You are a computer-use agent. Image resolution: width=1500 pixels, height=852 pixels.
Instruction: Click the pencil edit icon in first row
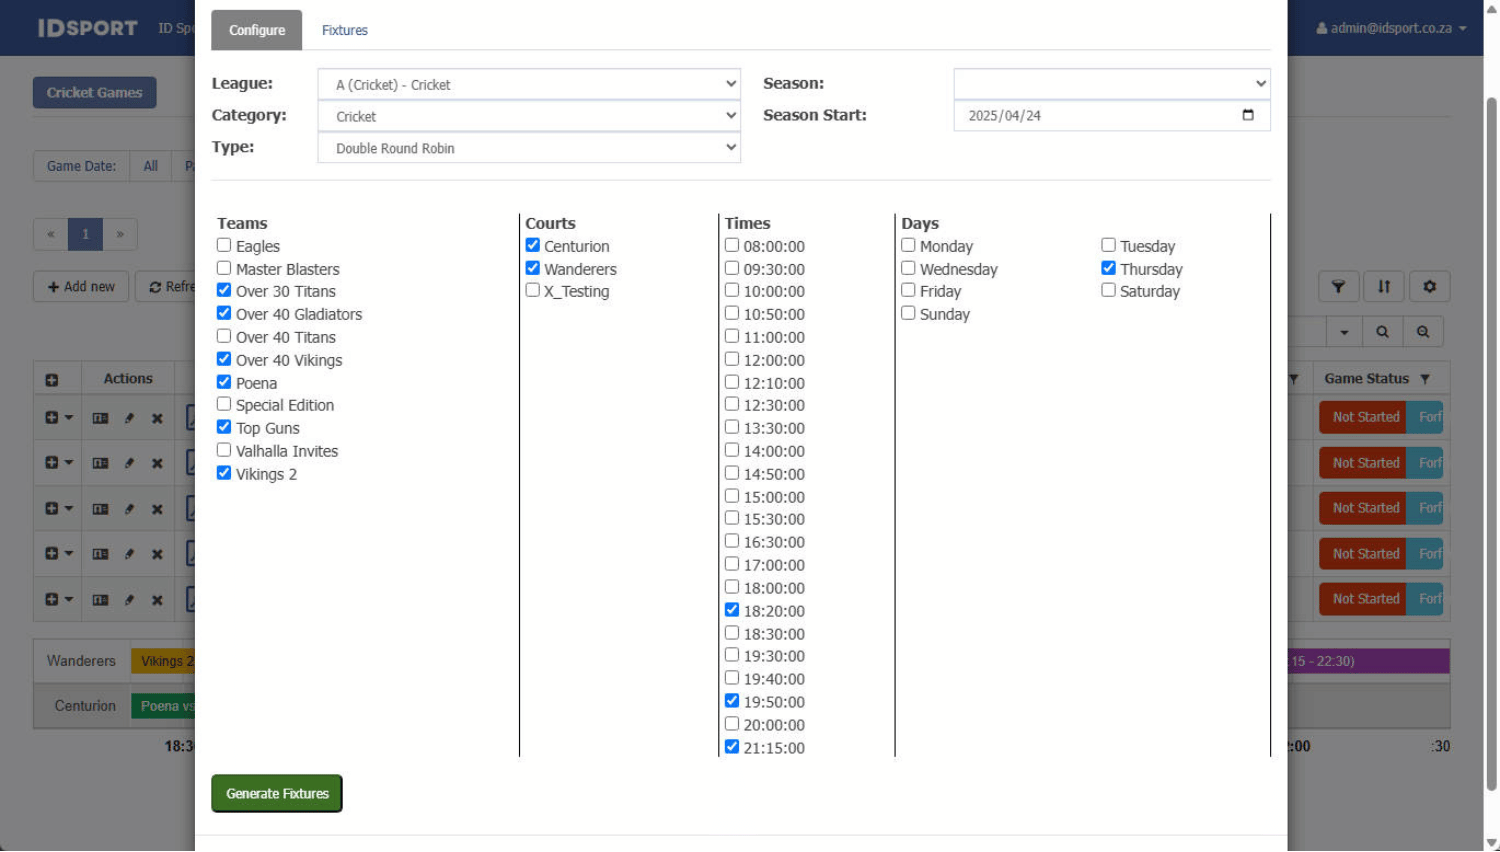click(x=129, y=418)
